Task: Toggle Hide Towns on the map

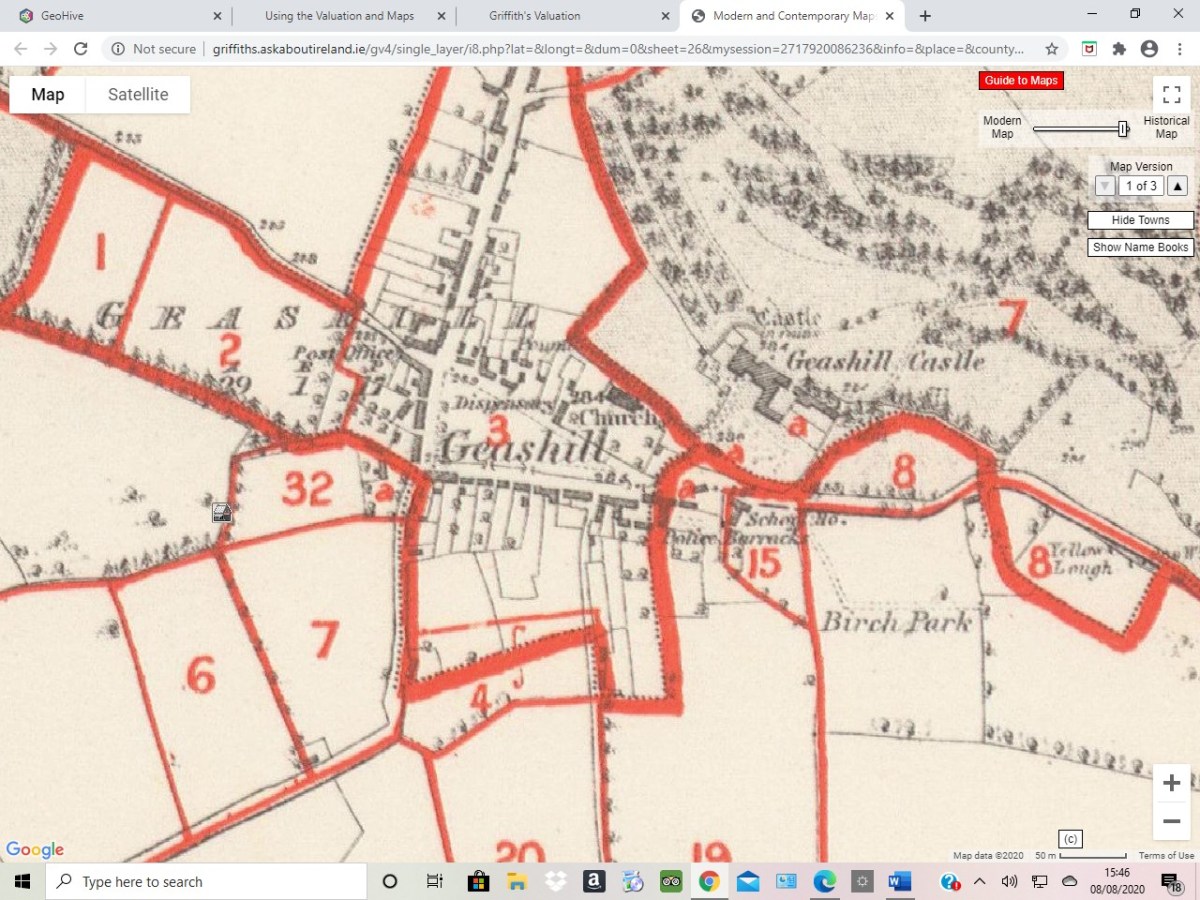Action: (1139, 220)
